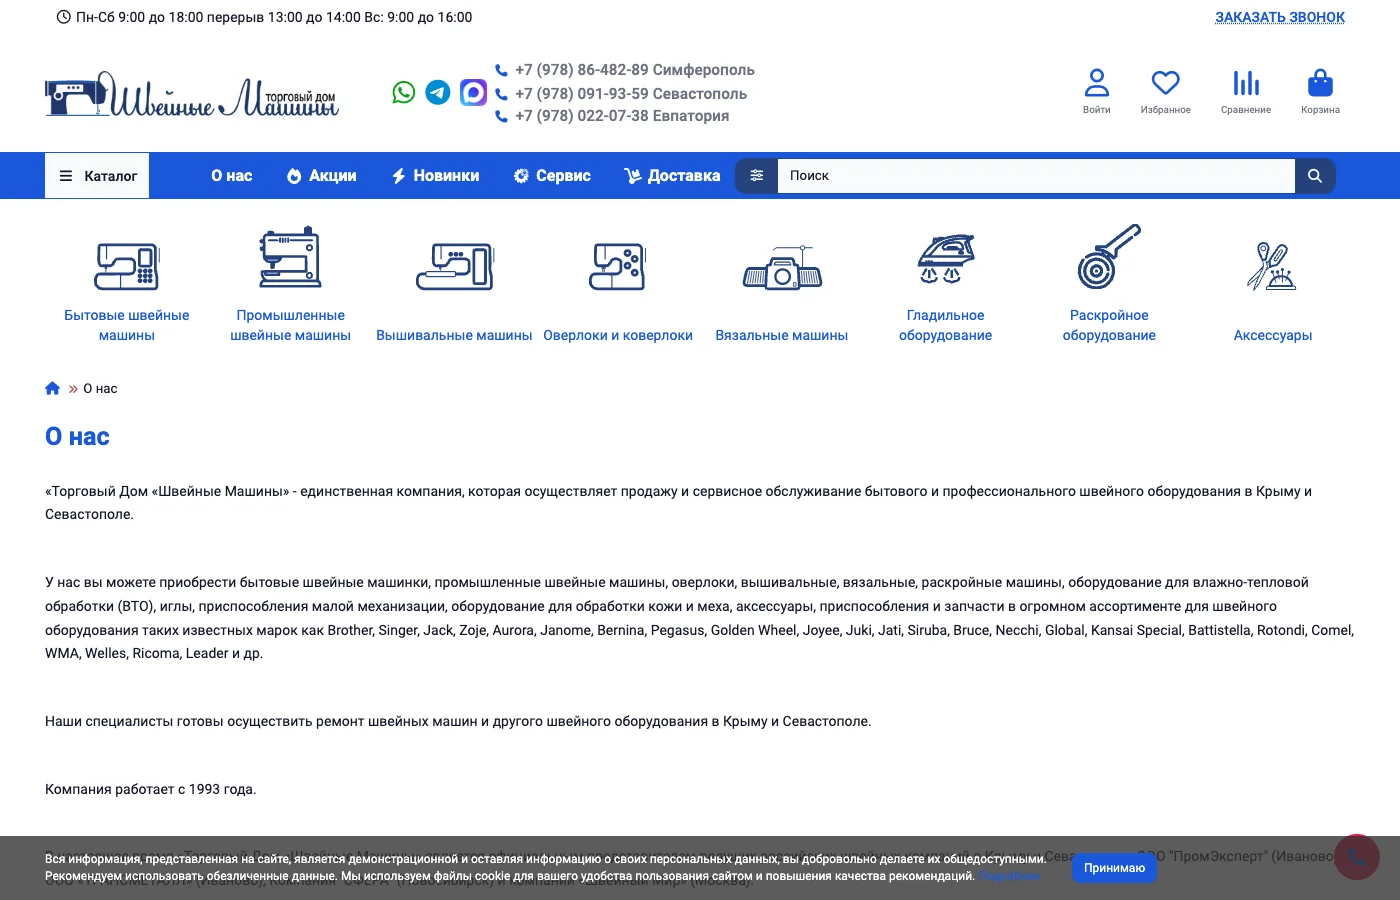The image size is (1400, 900).
Task: Click the Поиск search input field
Action: [x=1035, y=176]
